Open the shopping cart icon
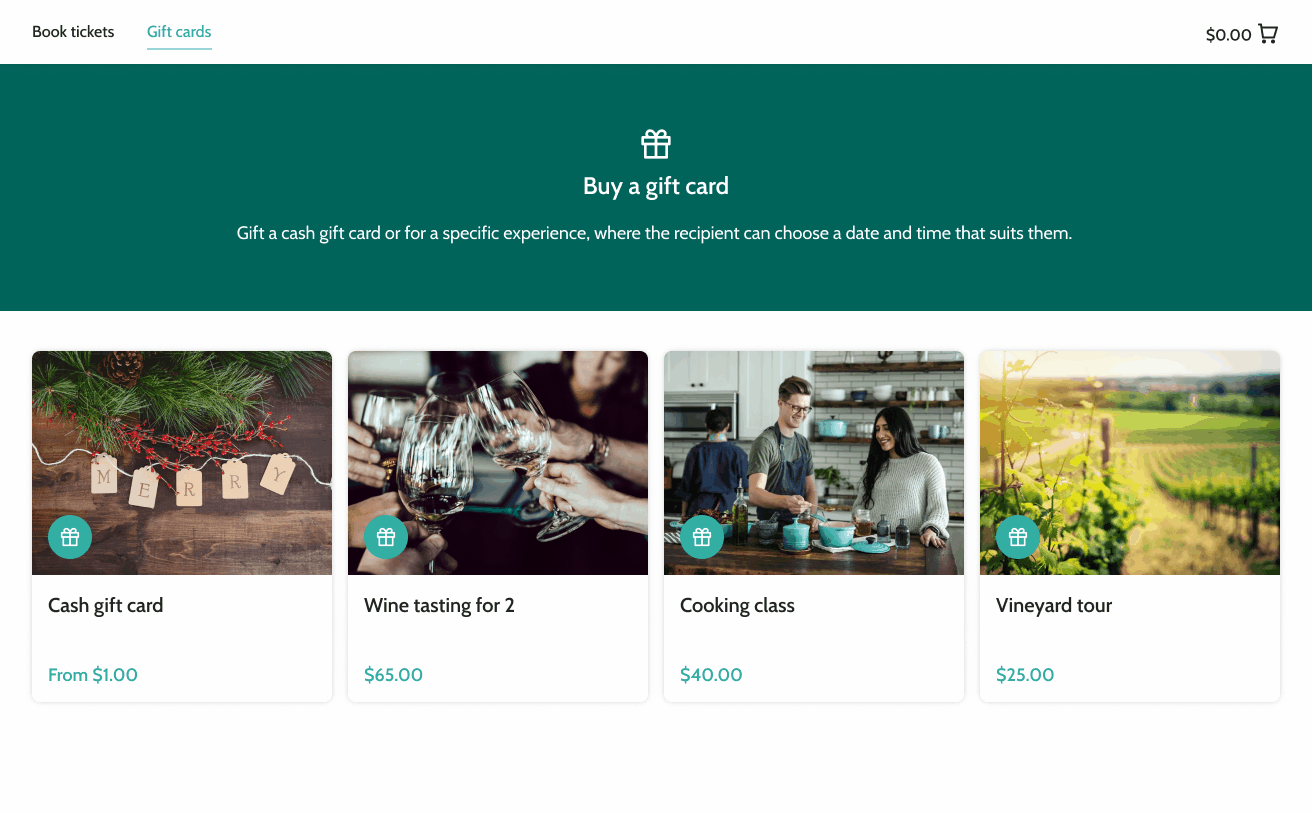The height and width of the screenshot is (814, 1312). (x=1268, y=34)
